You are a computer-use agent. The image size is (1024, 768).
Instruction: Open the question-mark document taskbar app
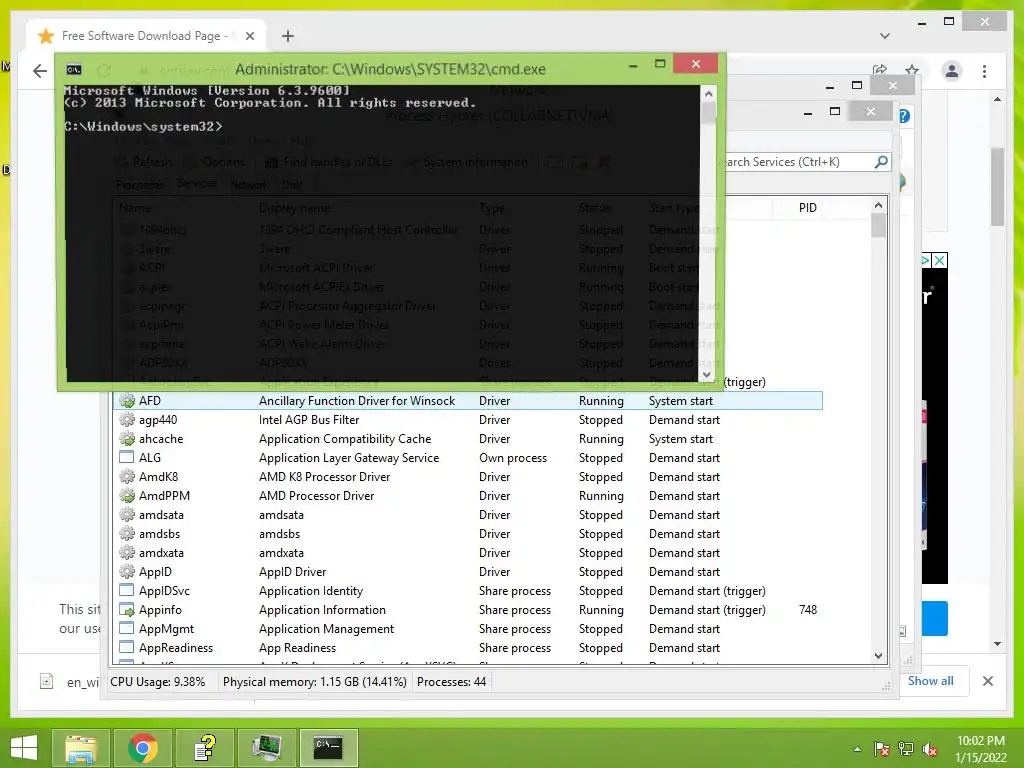204,747
